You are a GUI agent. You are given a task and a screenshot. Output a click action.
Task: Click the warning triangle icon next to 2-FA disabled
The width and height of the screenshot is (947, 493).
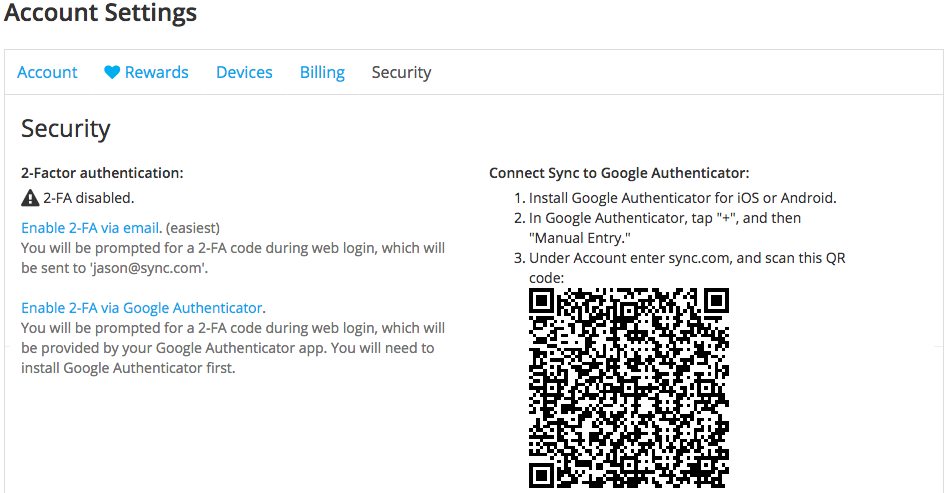tap(30, 198)
